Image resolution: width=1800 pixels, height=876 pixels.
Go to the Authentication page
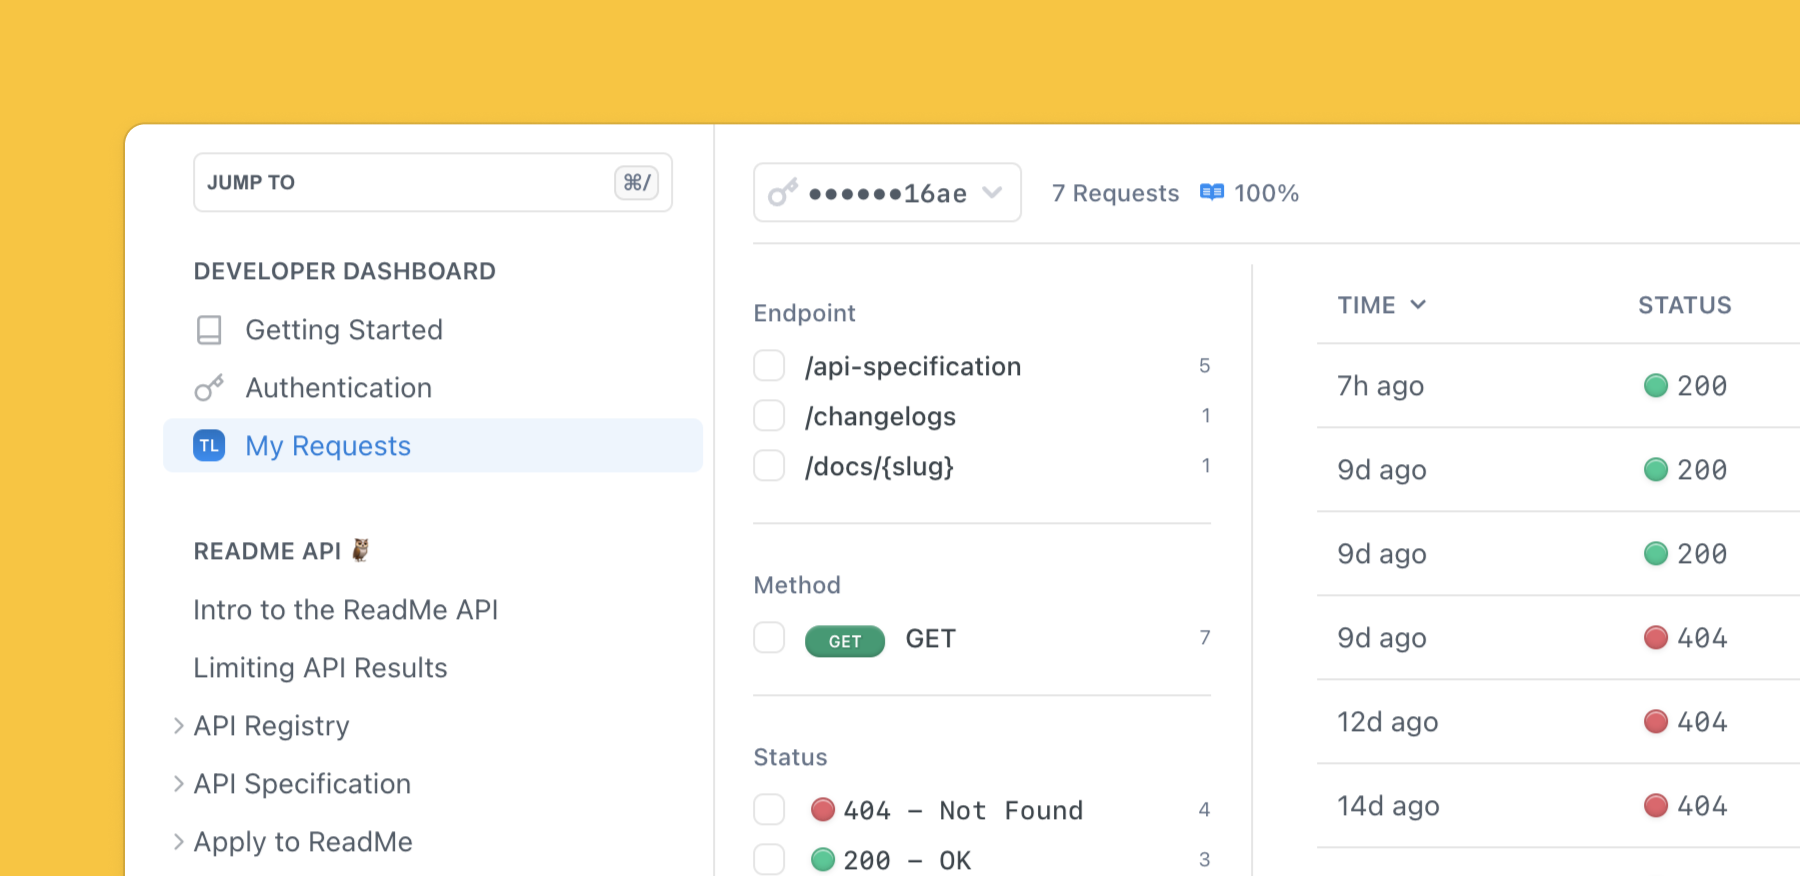tap(339, 388)
